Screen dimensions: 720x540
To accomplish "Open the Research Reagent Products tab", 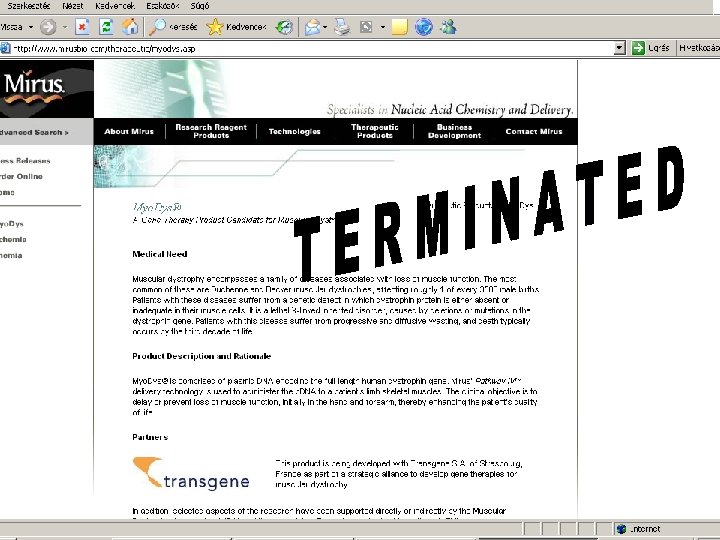I will (x=211, y=131).
